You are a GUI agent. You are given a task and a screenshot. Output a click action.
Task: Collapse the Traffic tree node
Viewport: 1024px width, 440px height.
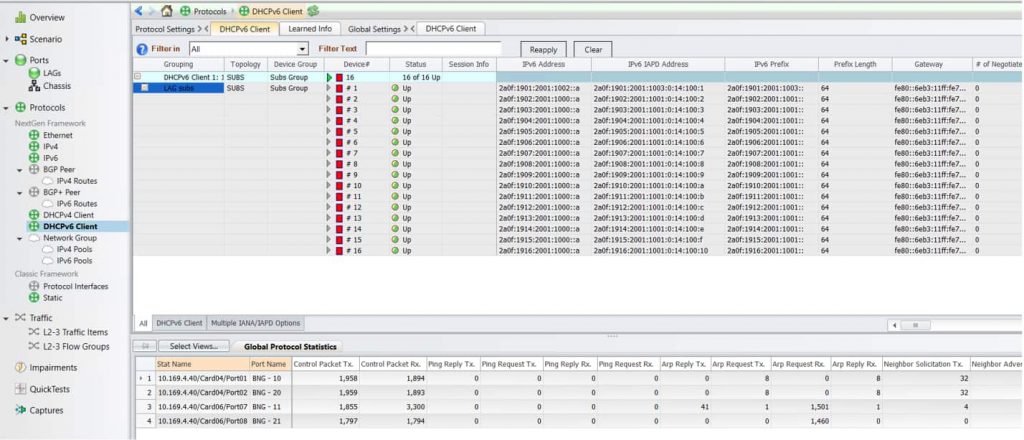tap(7, 318)
